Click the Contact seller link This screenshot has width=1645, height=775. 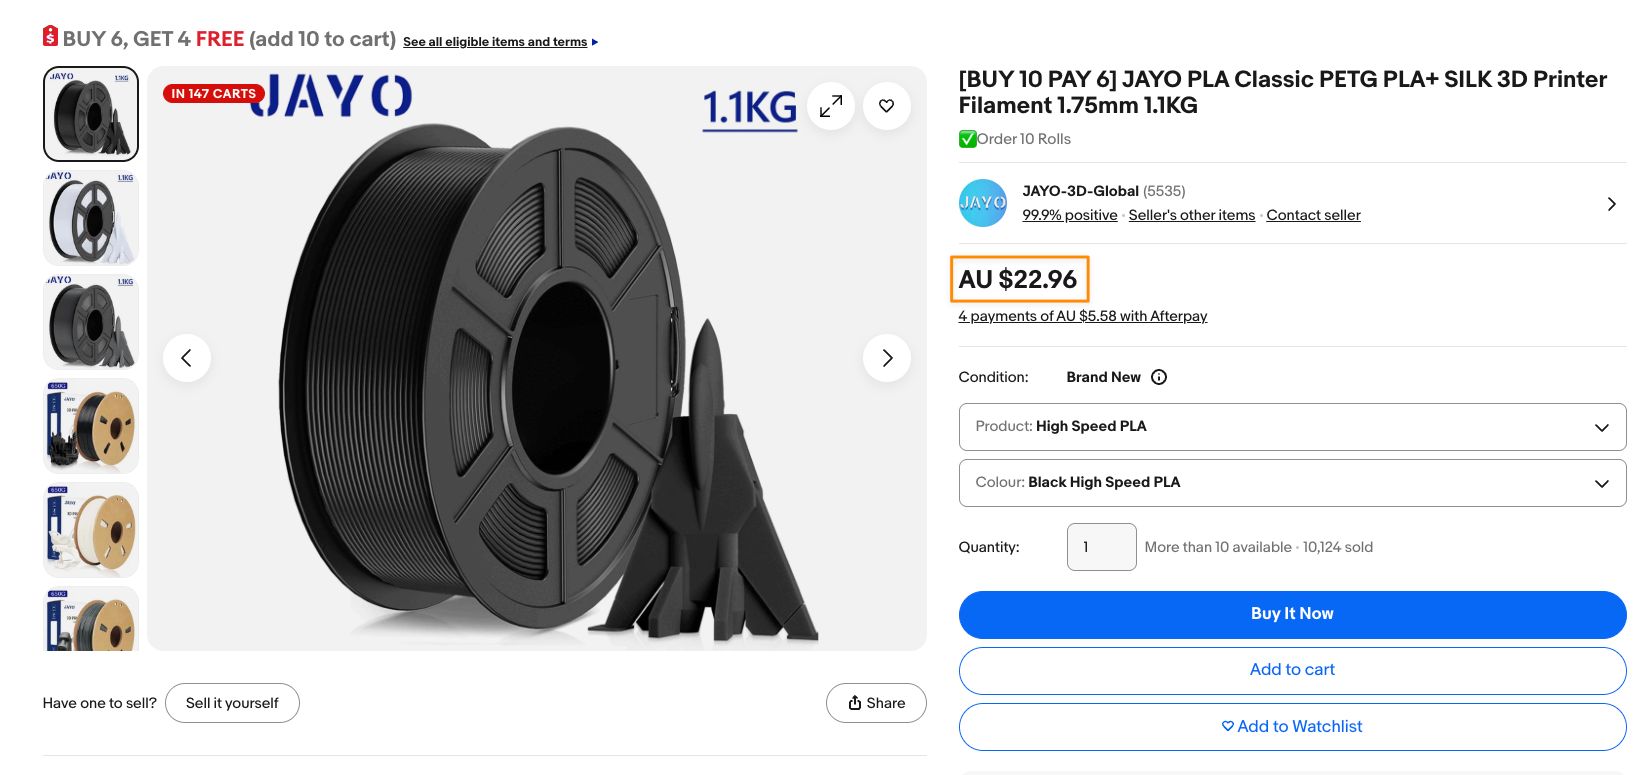[x=1313, y=215]
